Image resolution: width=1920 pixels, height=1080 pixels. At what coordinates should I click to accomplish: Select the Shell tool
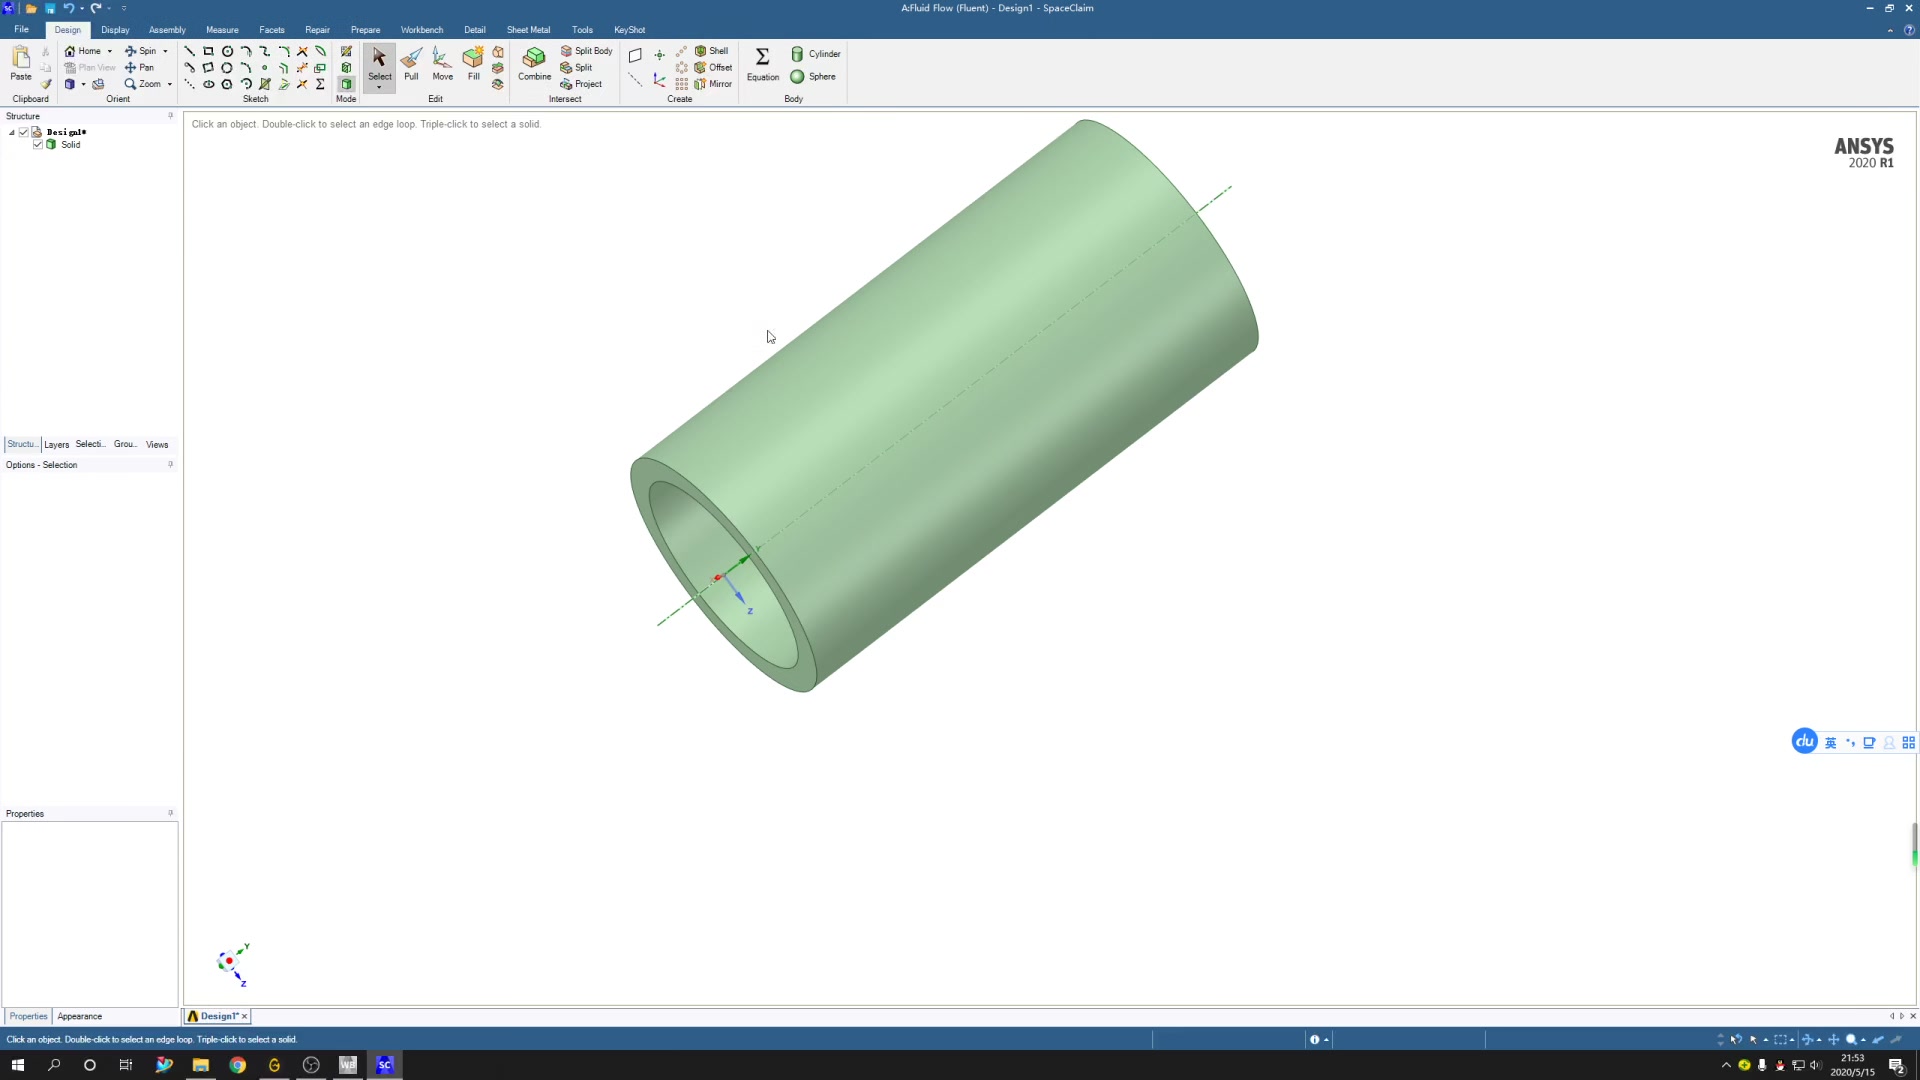tap(712, 51)
